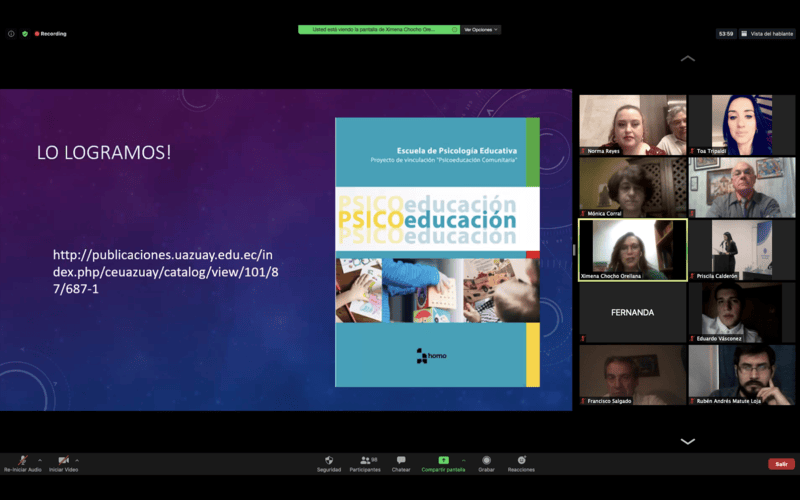Expand the audio options caret

coord(40,460)
